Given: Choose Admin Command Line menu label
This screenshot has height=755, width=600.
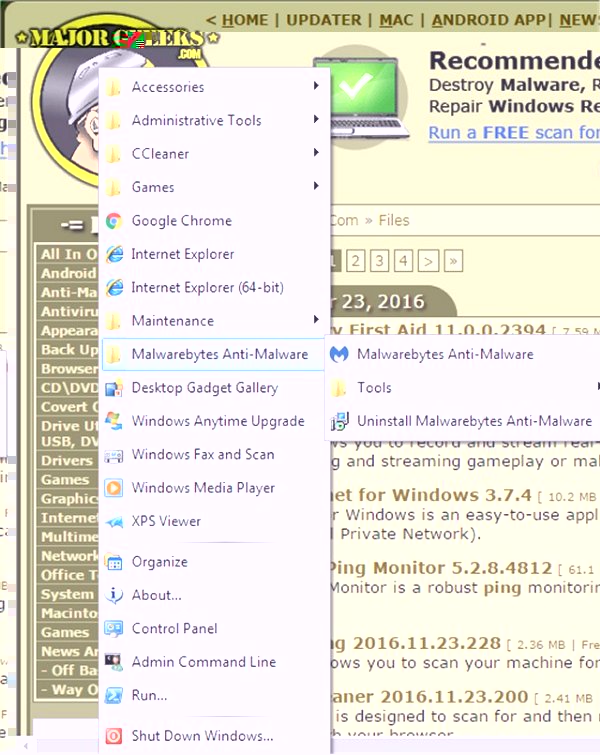Looking at the screenshot, I should pos(204,662).
